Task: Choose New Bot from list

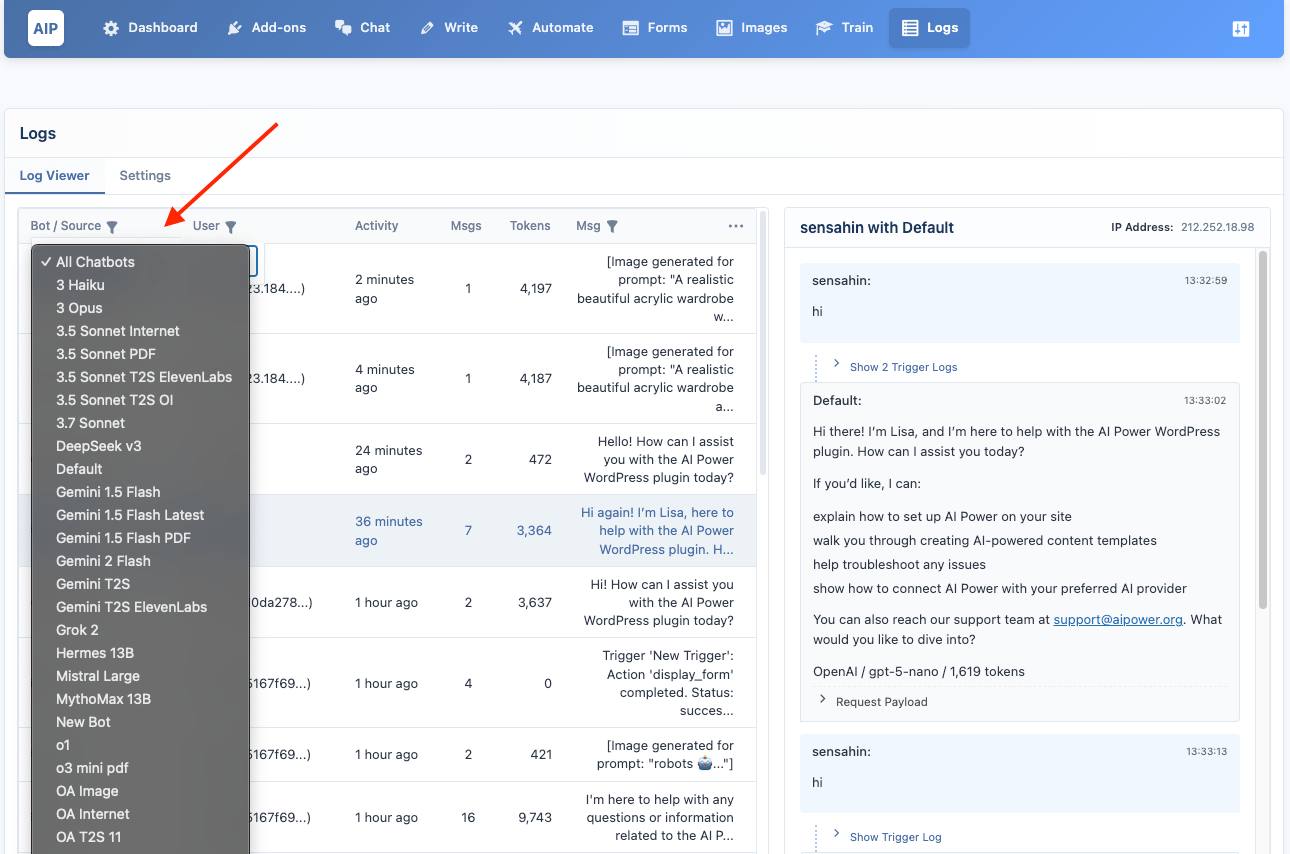Action: tap(140, 722)
